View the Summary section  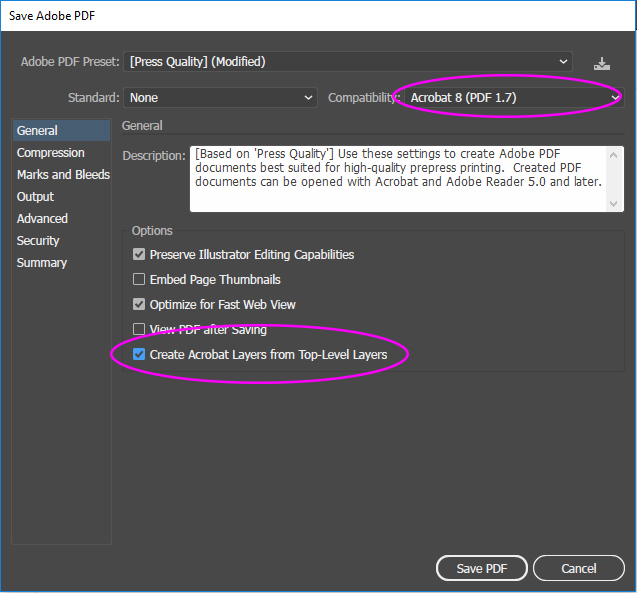tap(42, 262)
